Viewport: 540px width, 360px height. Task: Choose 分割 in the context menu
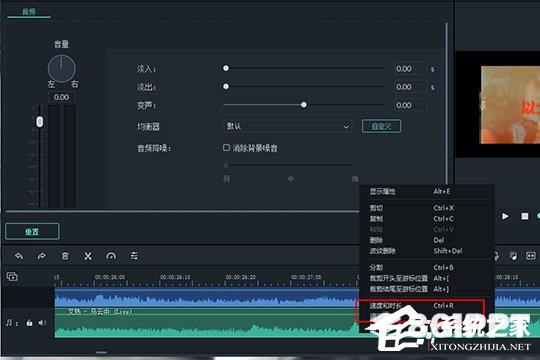pos(427,267)
